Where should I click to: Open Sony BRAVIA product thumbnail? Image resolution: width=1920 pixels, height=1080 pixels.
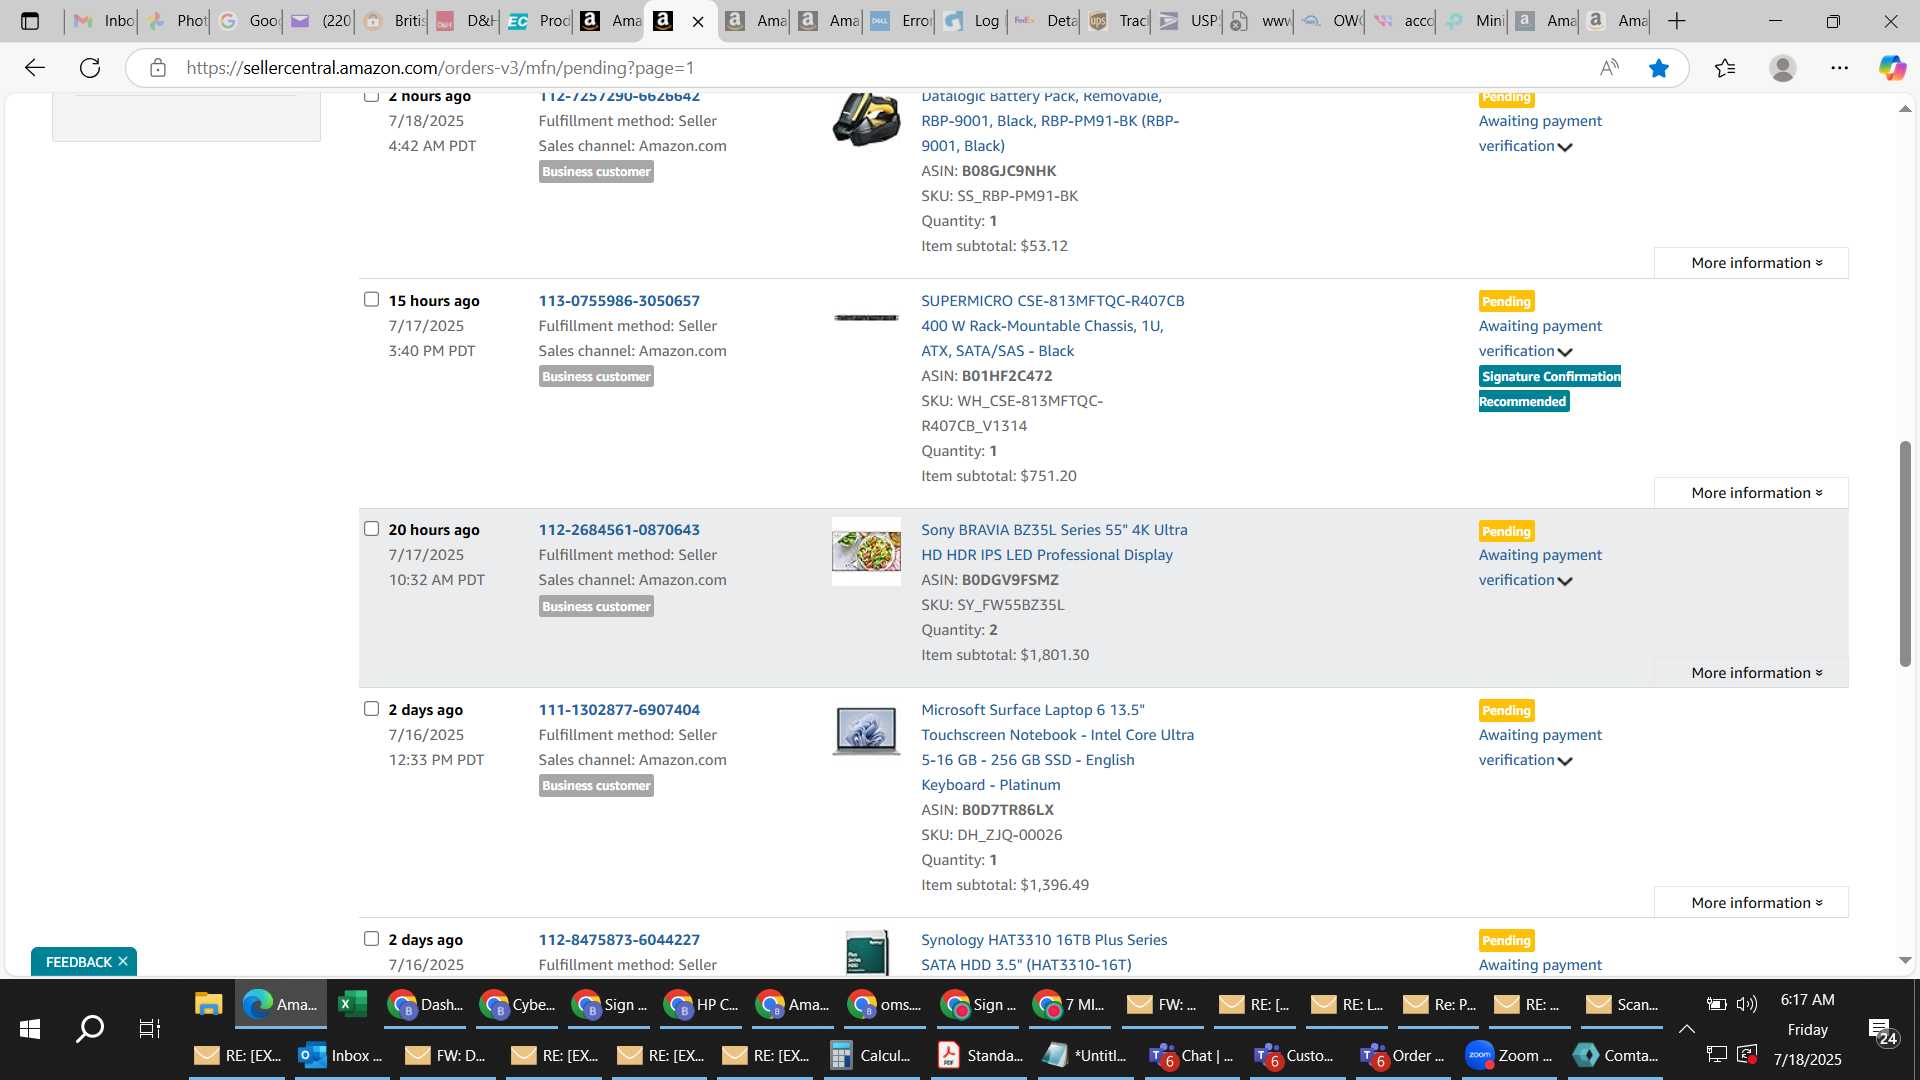[866, 550]
